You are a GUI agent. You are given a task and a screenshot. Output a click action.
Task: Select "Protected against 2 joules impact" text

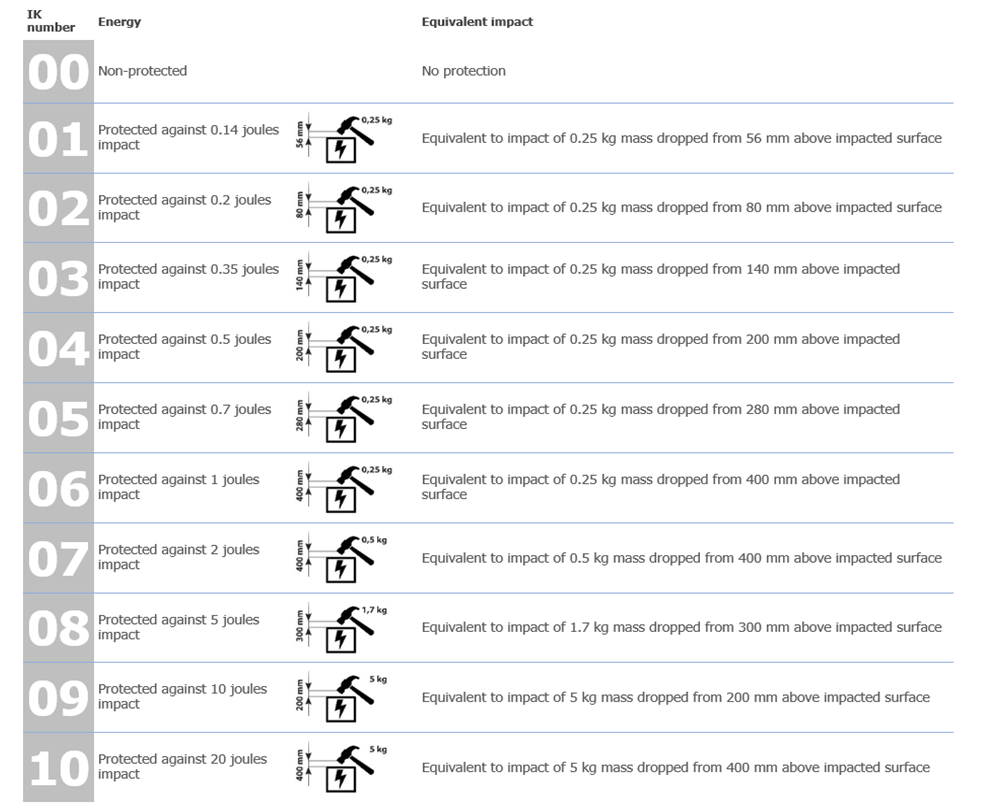(178, 557)
